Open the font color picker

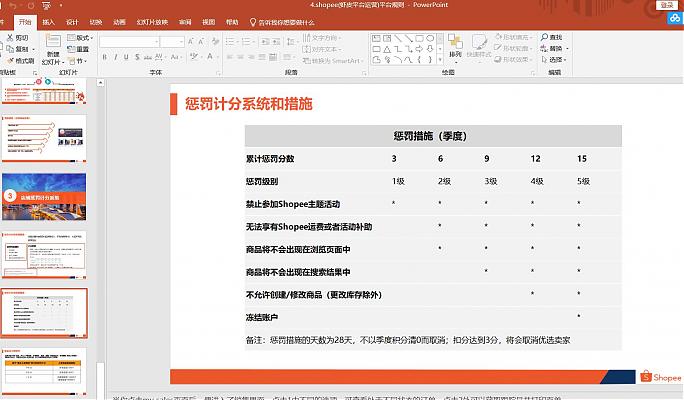(215, 57)
